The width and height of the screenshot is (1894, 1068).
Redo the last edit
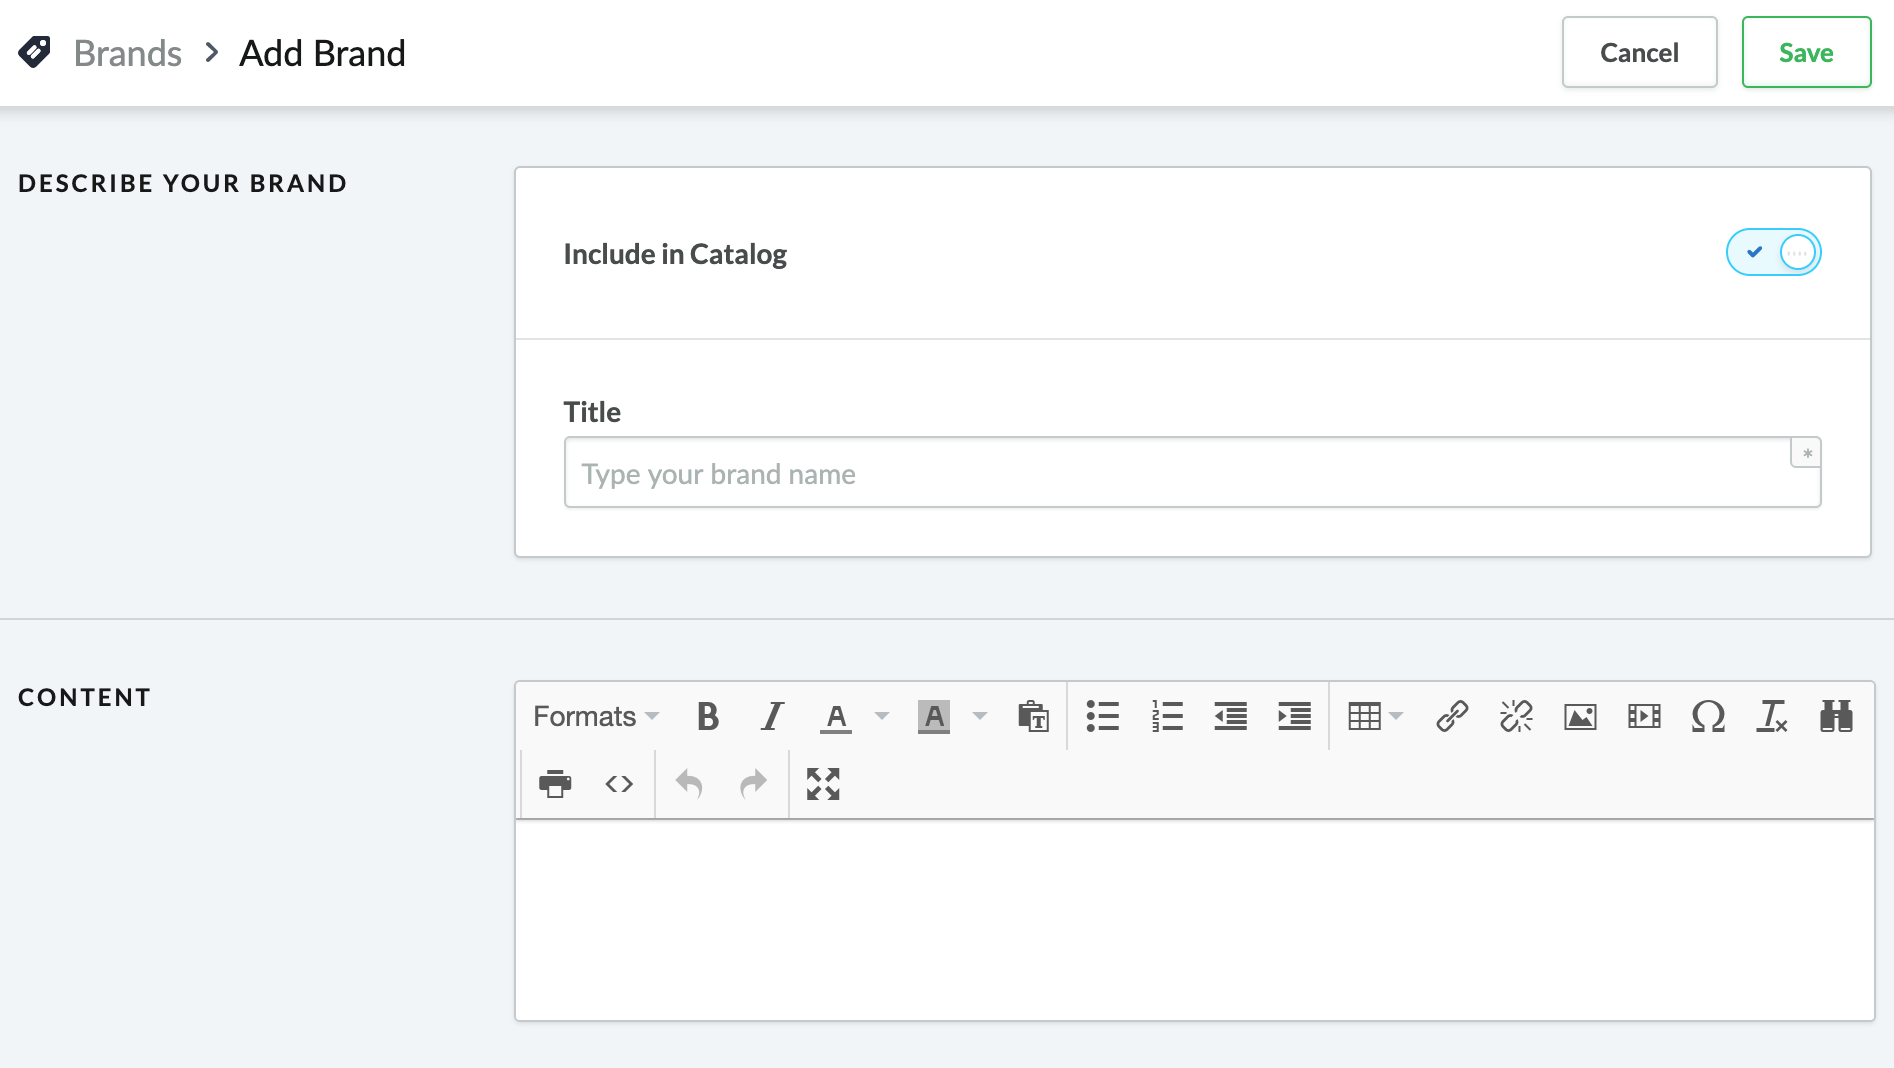click(x=753, y=784)
